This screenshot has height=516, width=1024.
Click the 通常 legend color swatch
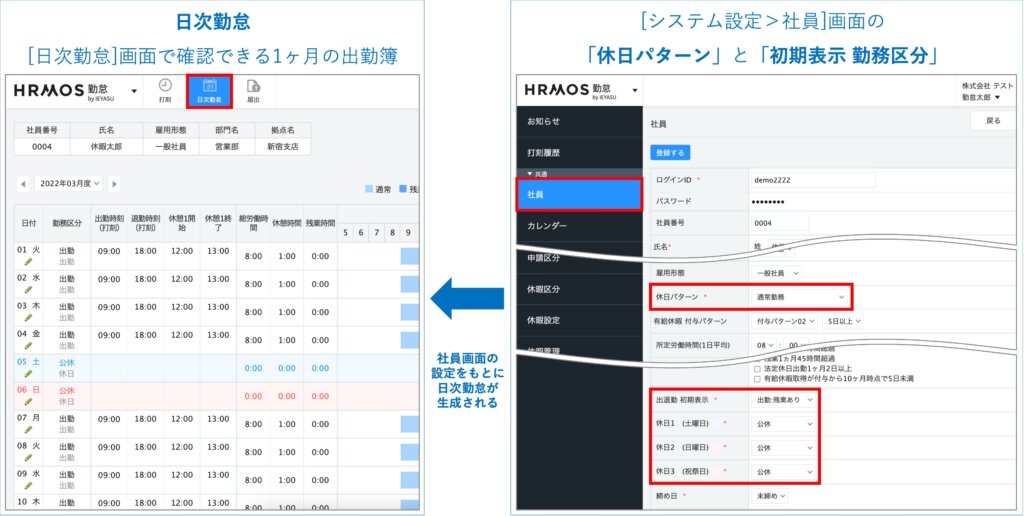point(369,188)
